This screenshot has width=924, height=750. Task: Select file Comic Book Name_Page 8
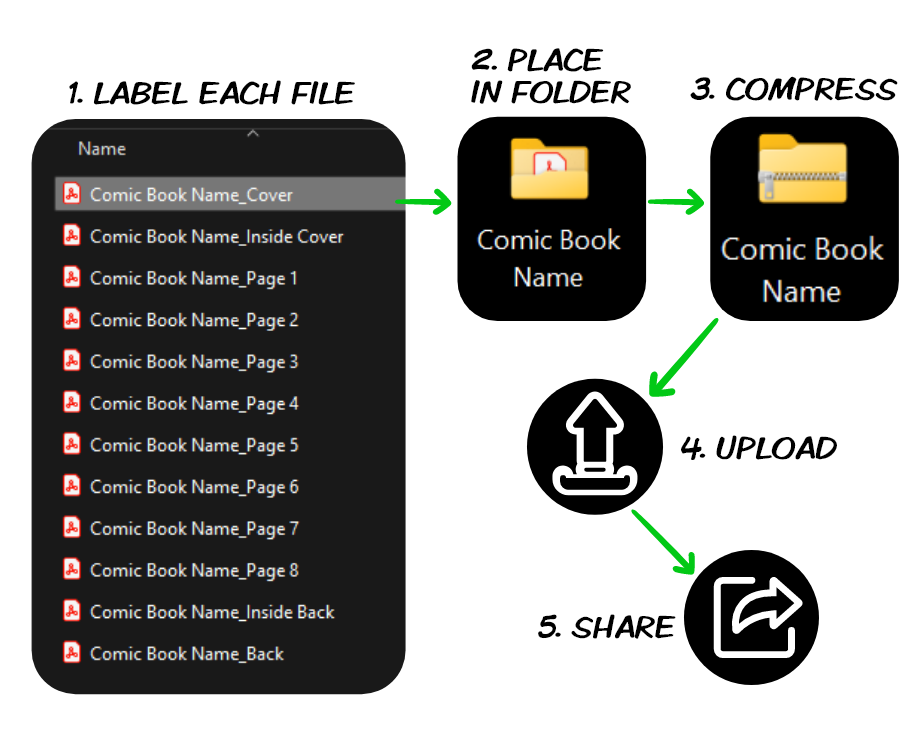click(194, 571)
